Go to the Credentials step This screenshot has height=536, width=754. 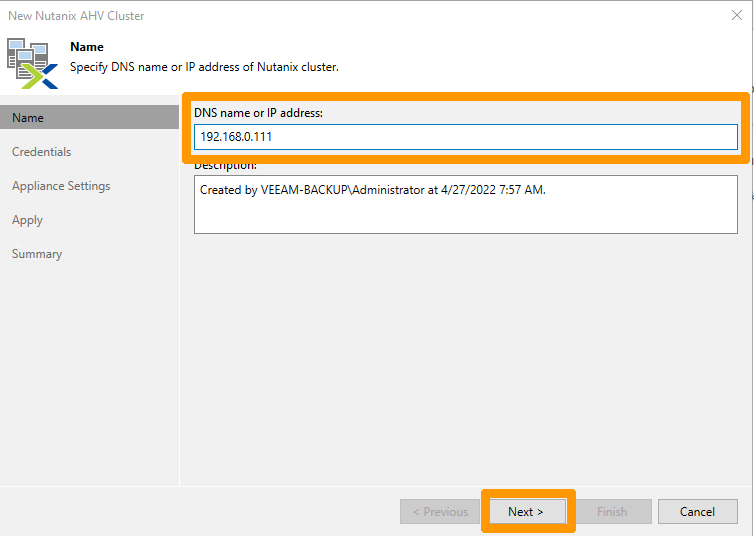(x=41, y=152)
